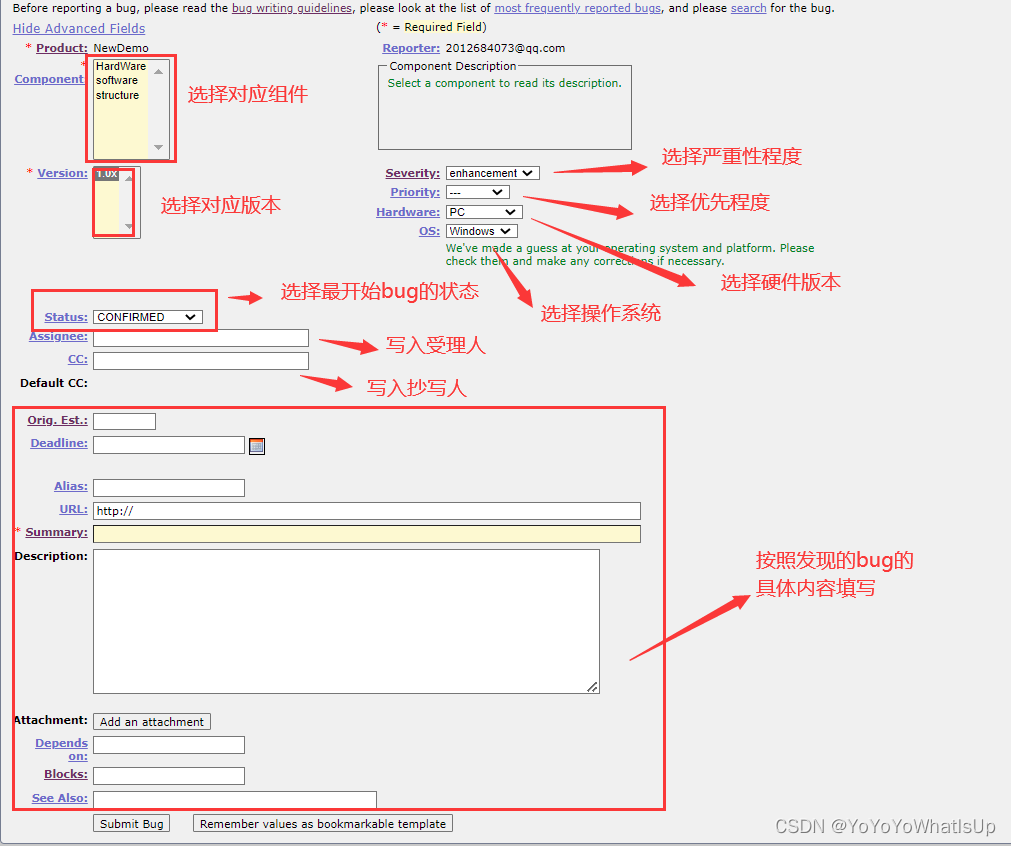Click the Hardware label link

coord(407,212)
